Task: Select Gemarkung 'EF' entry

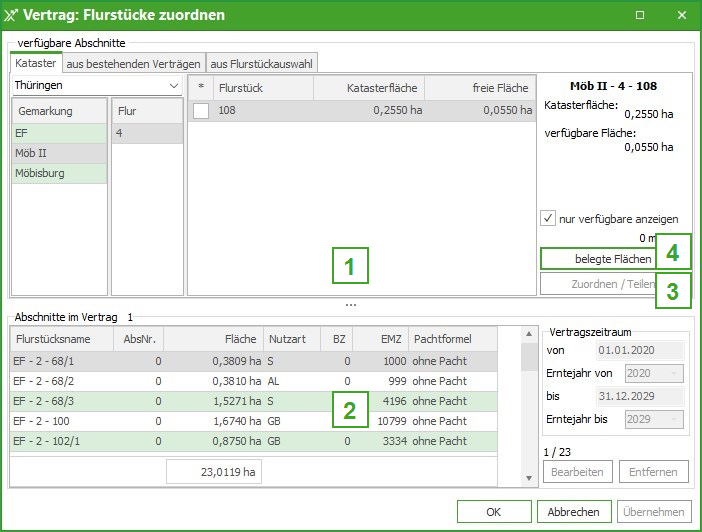Action: [58, 132]
